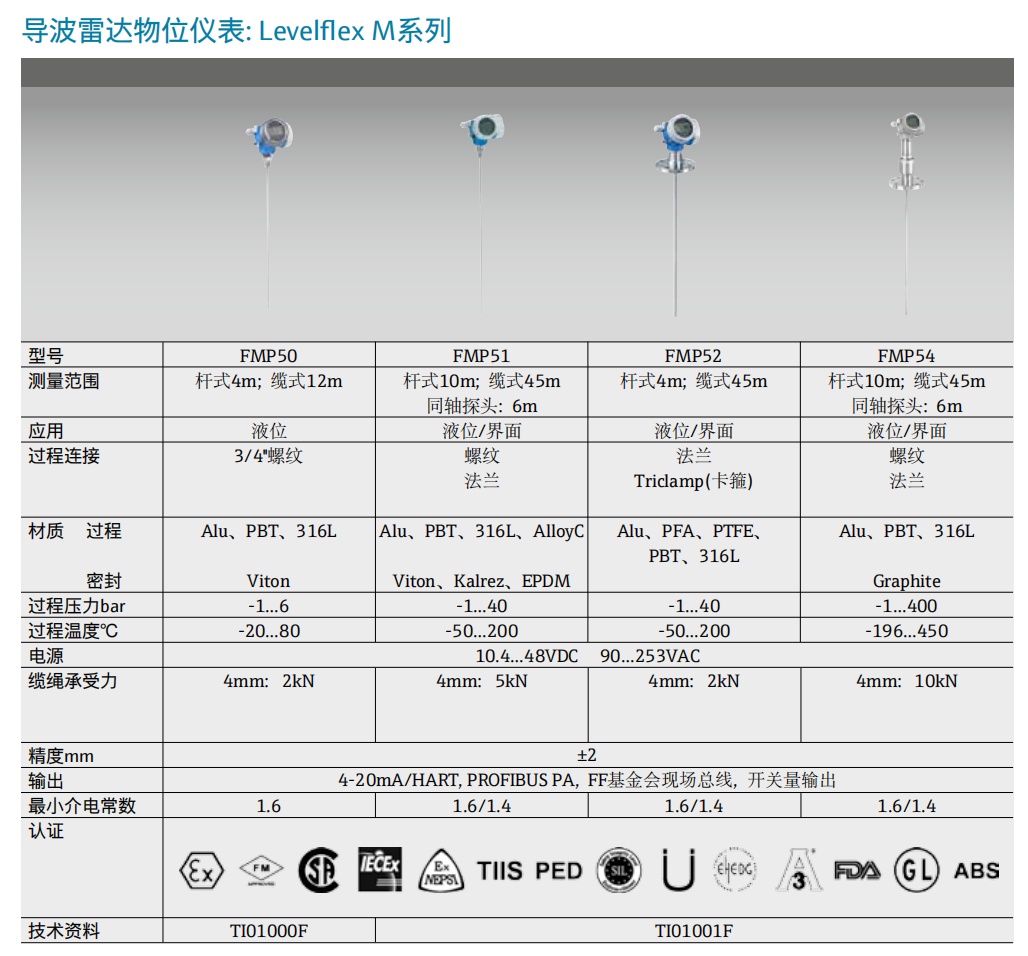The image size is (1028, 956).
Task: Select the "Alu、PFA、PTFE、" material text
Action: (689, 530)
